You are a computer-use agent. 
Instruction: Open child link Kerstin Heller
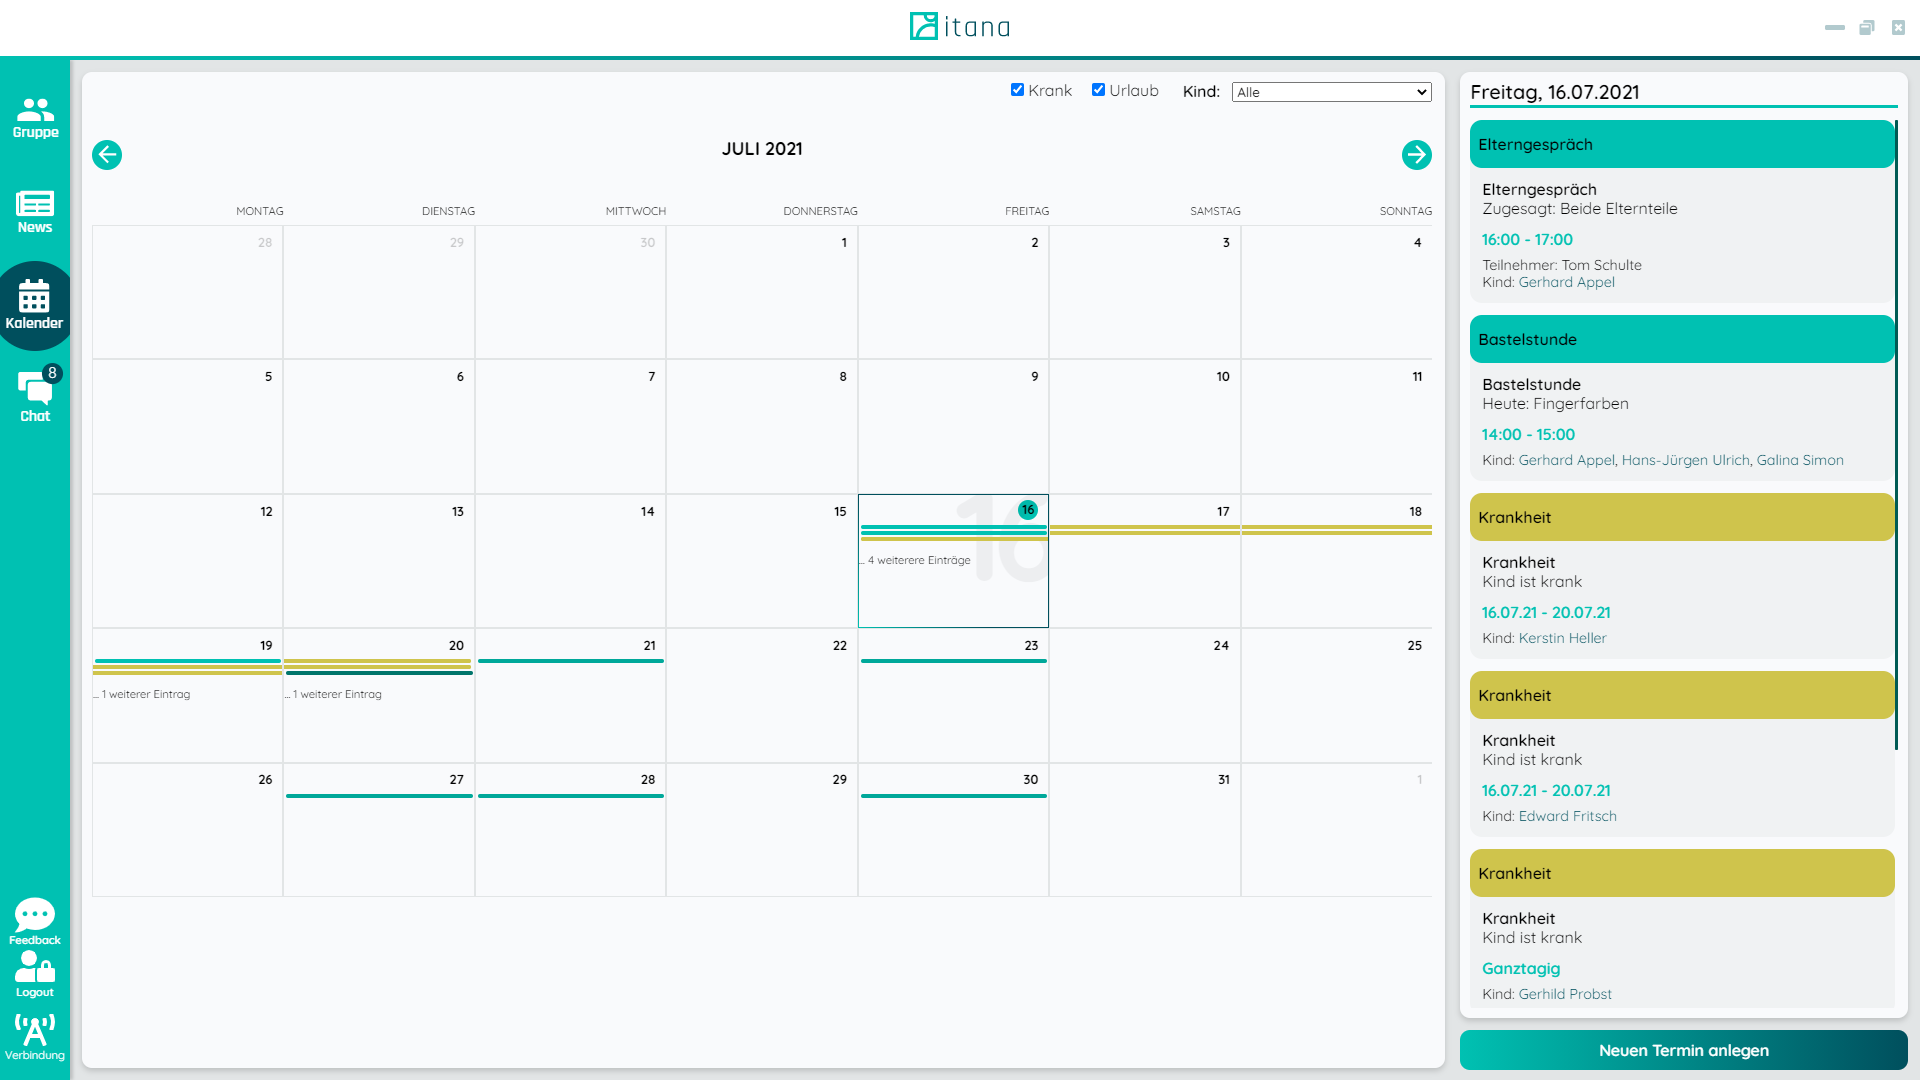(x=1562, y=638)
